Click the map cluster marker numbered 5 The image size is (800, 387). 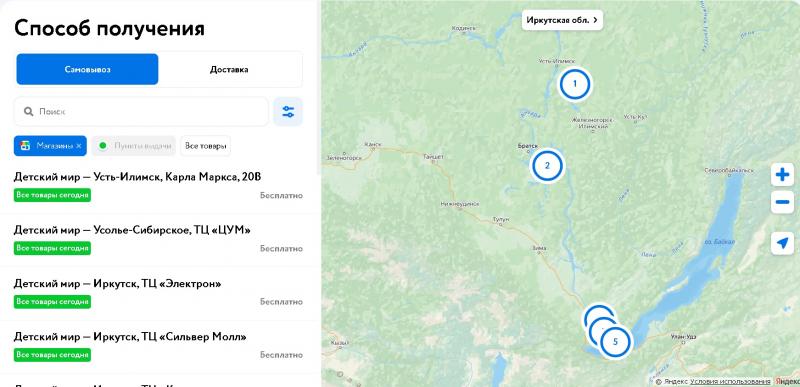pyautogui.click(x=615, y=342)
